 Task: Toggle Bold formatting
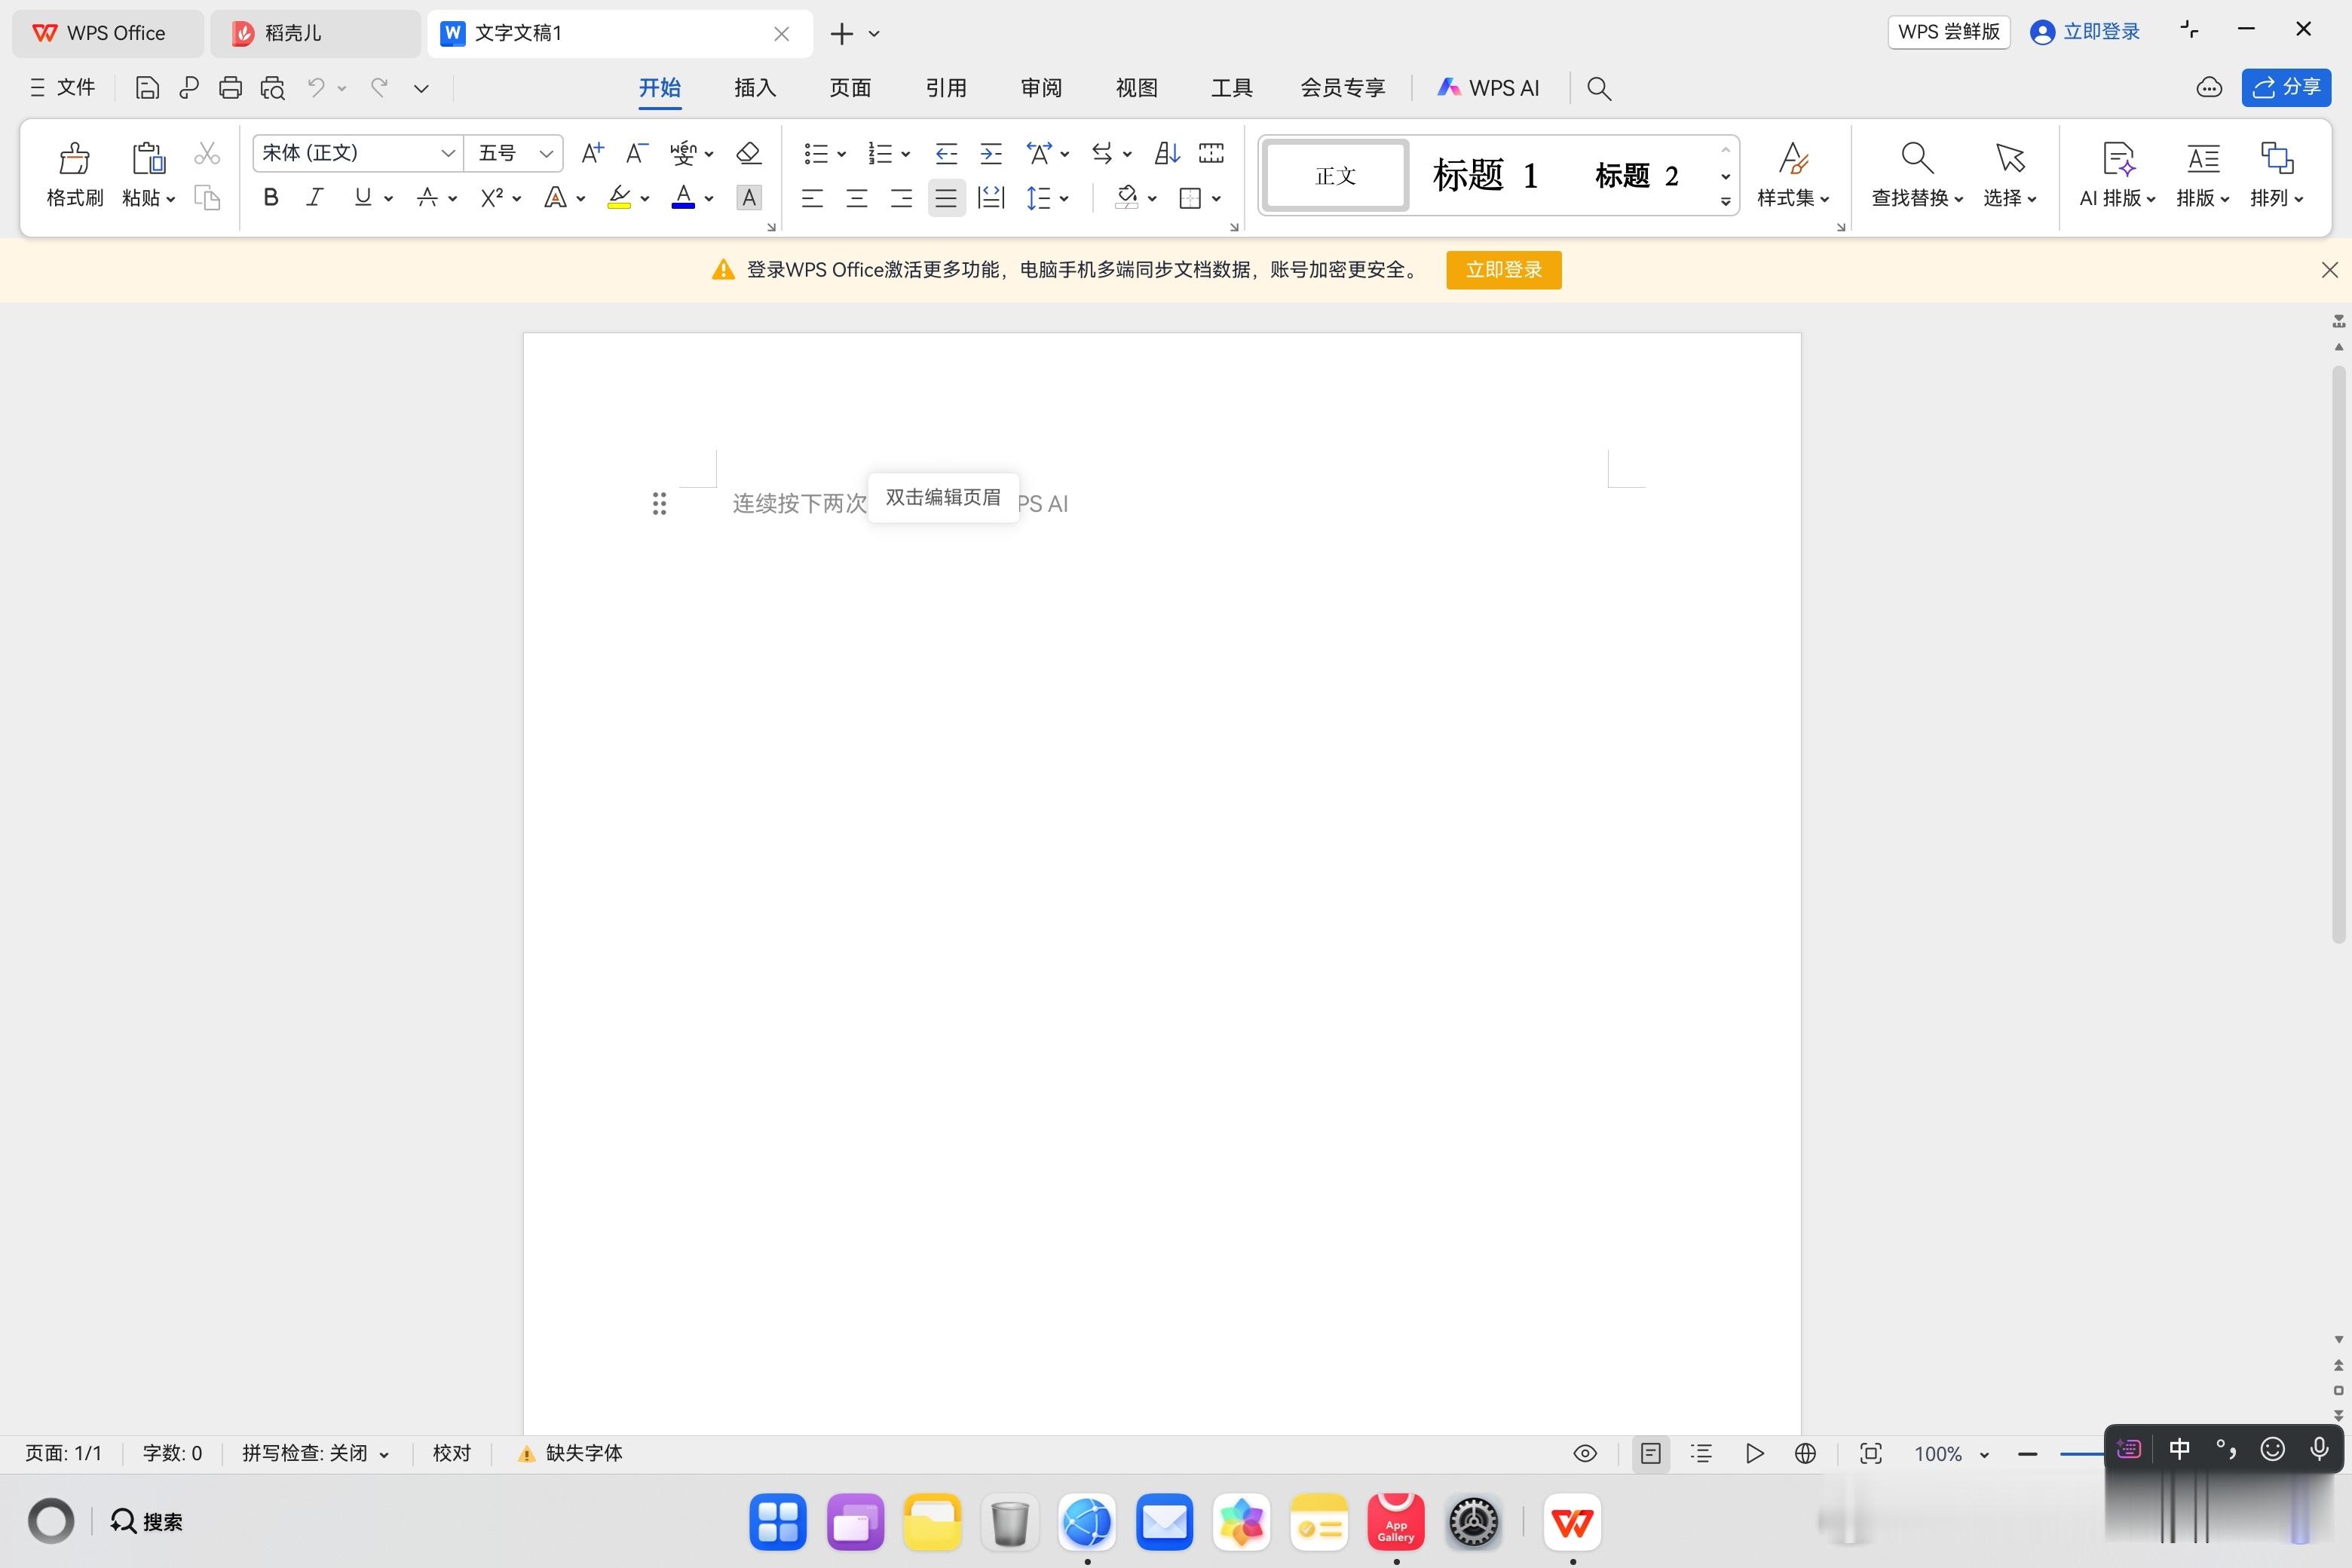pos(270,198)
